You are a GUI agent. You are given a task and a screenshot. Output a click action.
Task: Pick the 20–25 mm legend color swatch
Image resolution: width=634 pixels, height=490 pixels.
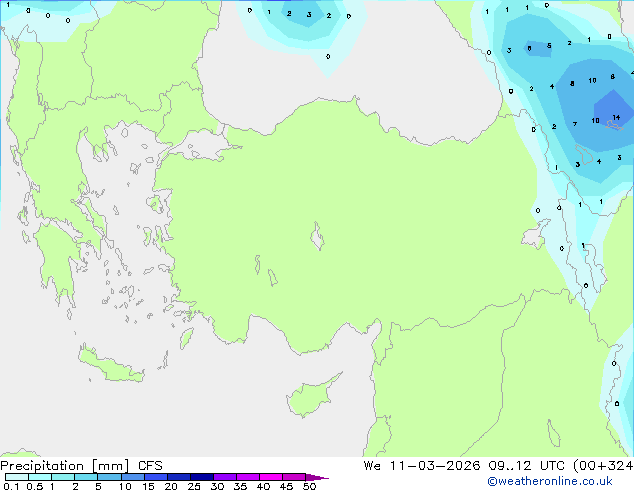coord(179,477)
